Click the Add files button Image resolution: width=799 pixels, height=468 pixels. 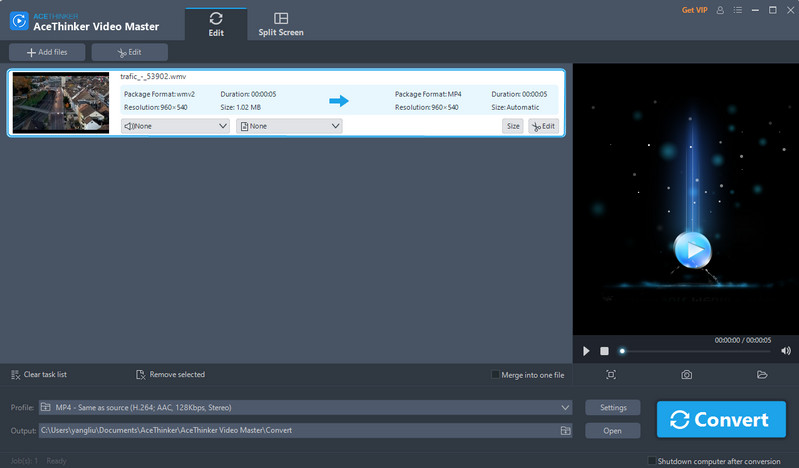pos(47,52)
